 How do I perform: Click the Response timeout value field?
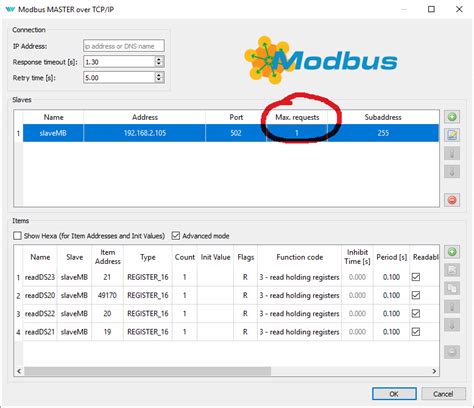point(119,62)
